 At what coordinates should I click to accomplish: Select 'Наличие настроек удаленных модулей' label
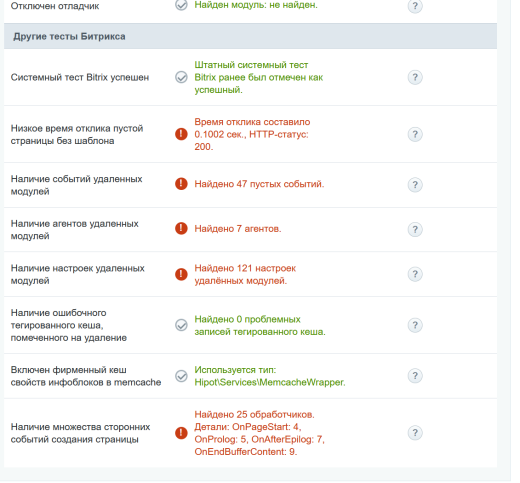pos(78,274)
